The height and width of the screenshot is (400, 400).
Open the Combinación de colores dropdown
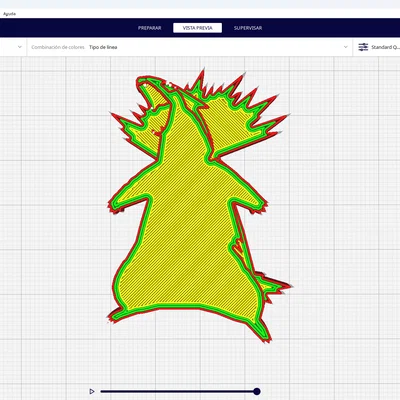[x=190, y=47]
